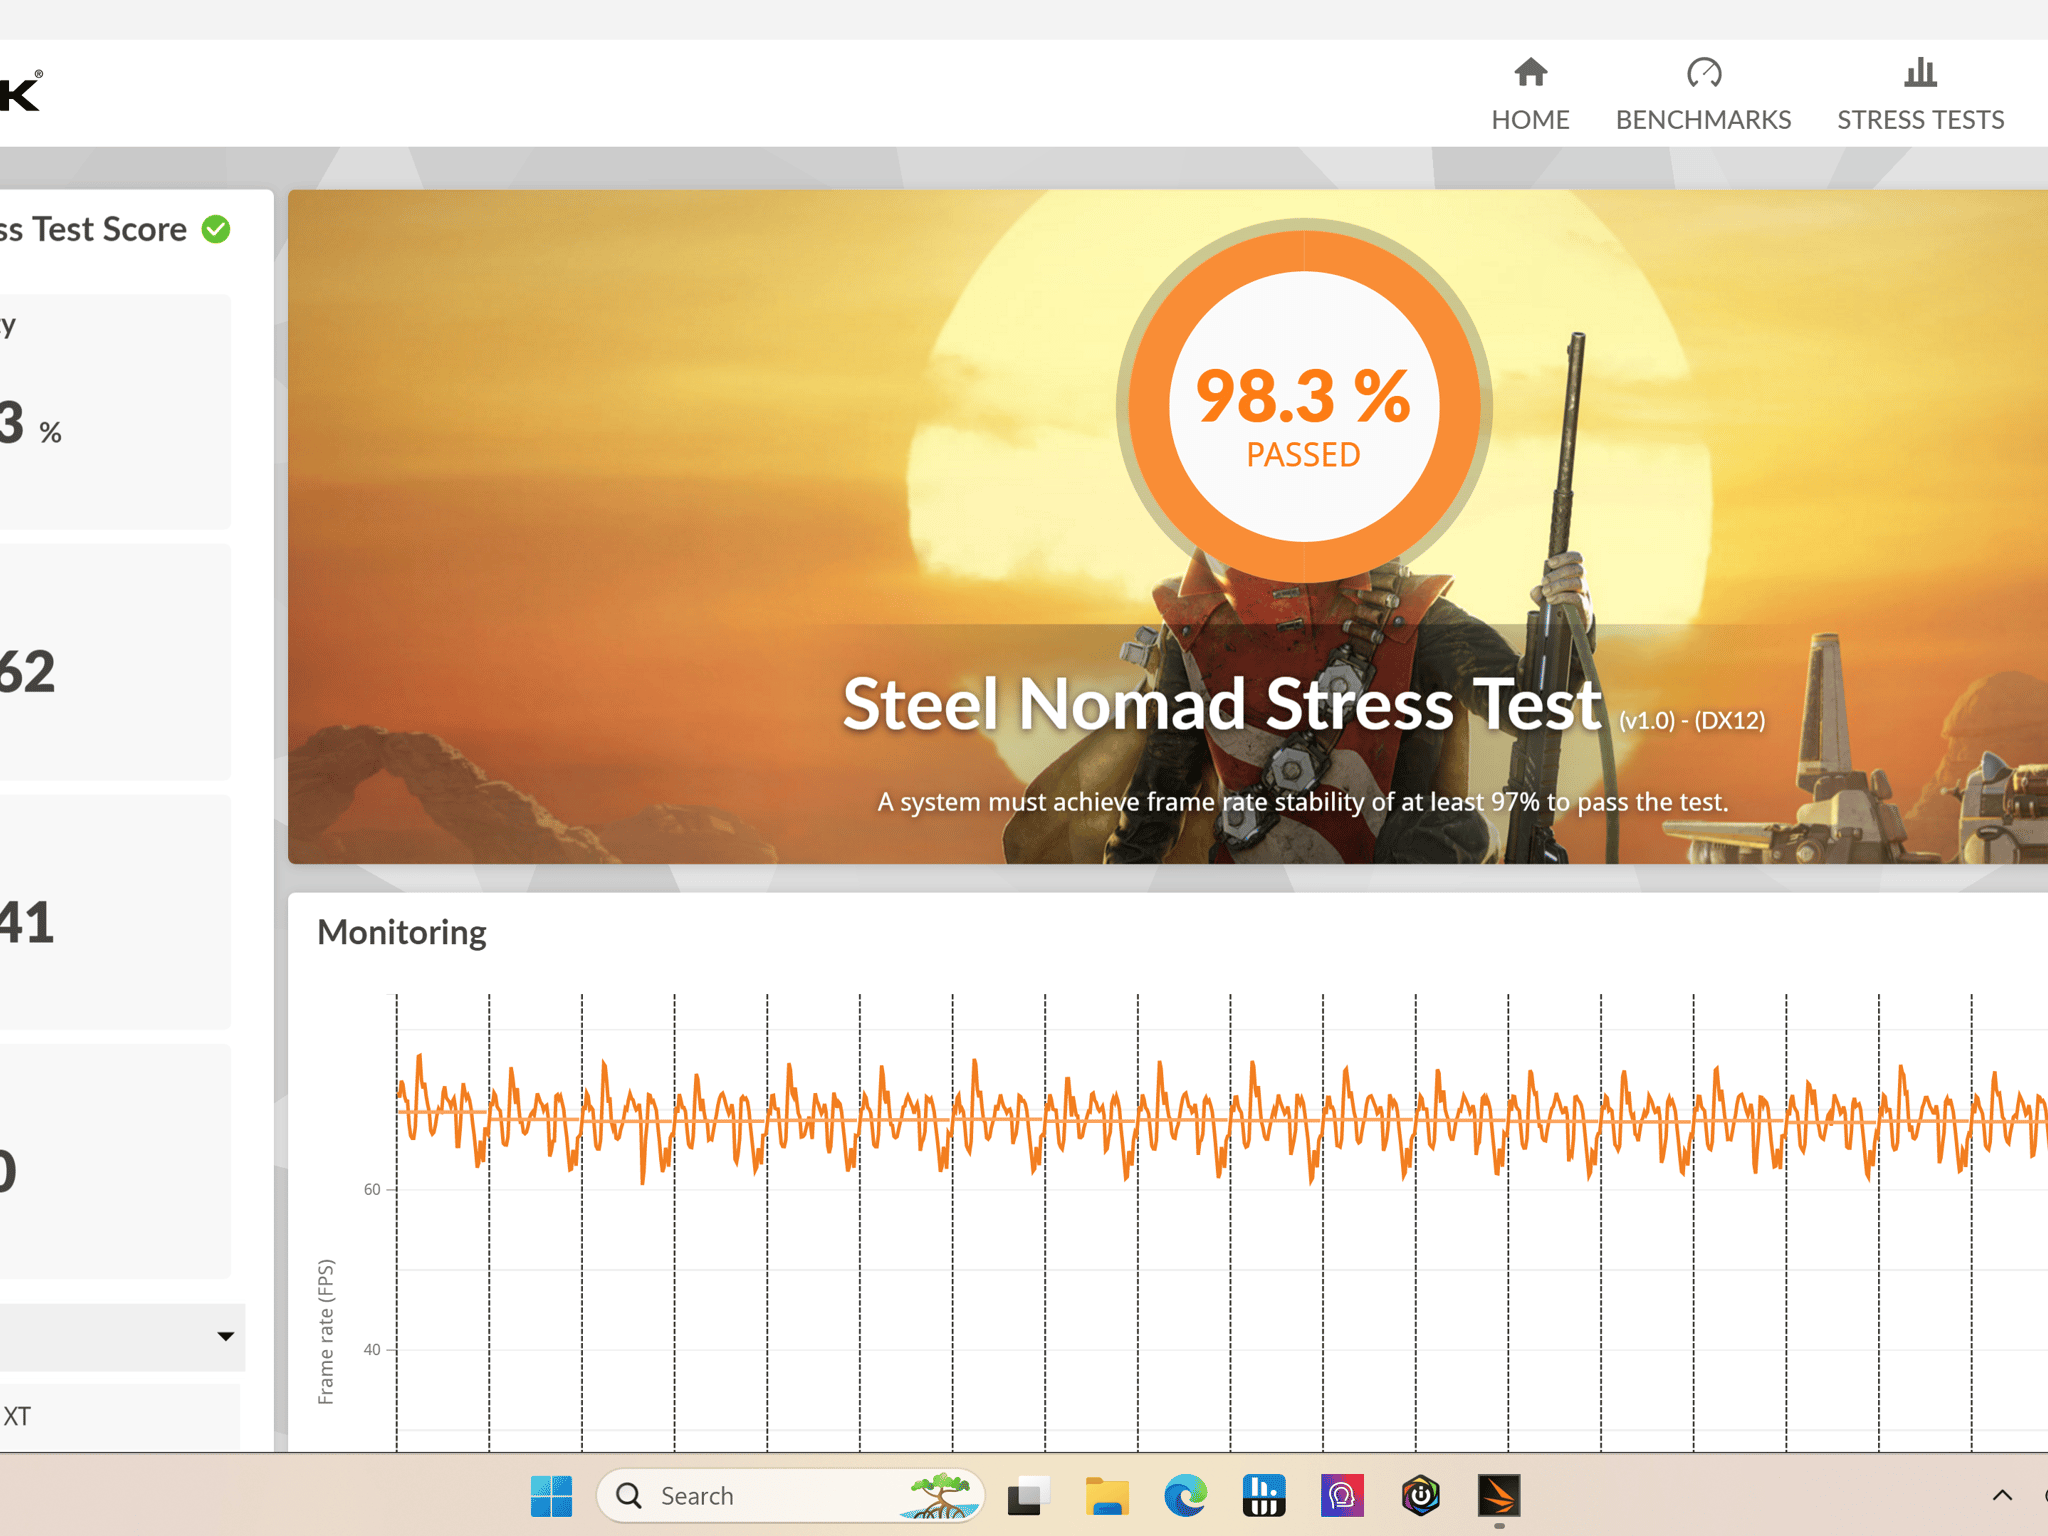Open the blue bar-chart taskbar app
The height and width of the screenshot is (1536, 2048).
(1264, 1496)
